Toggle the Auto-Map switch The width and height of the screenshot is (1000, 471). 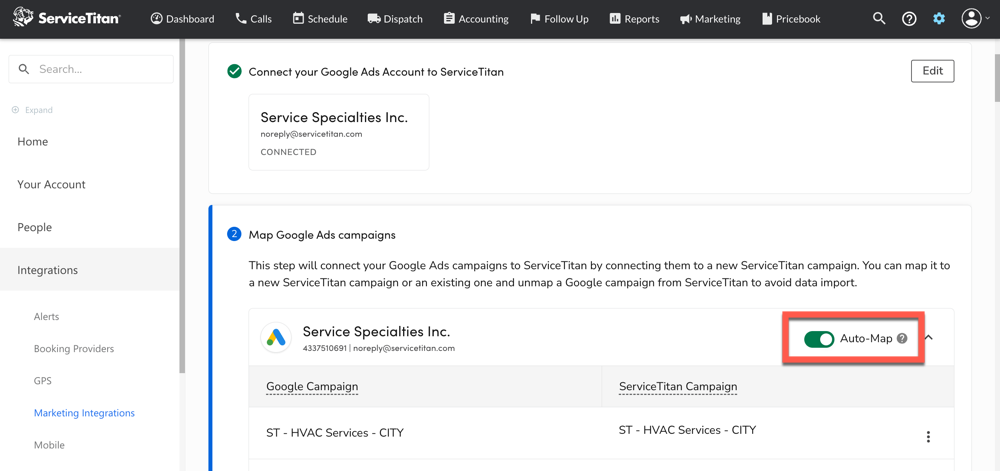[x=819, y=338]
